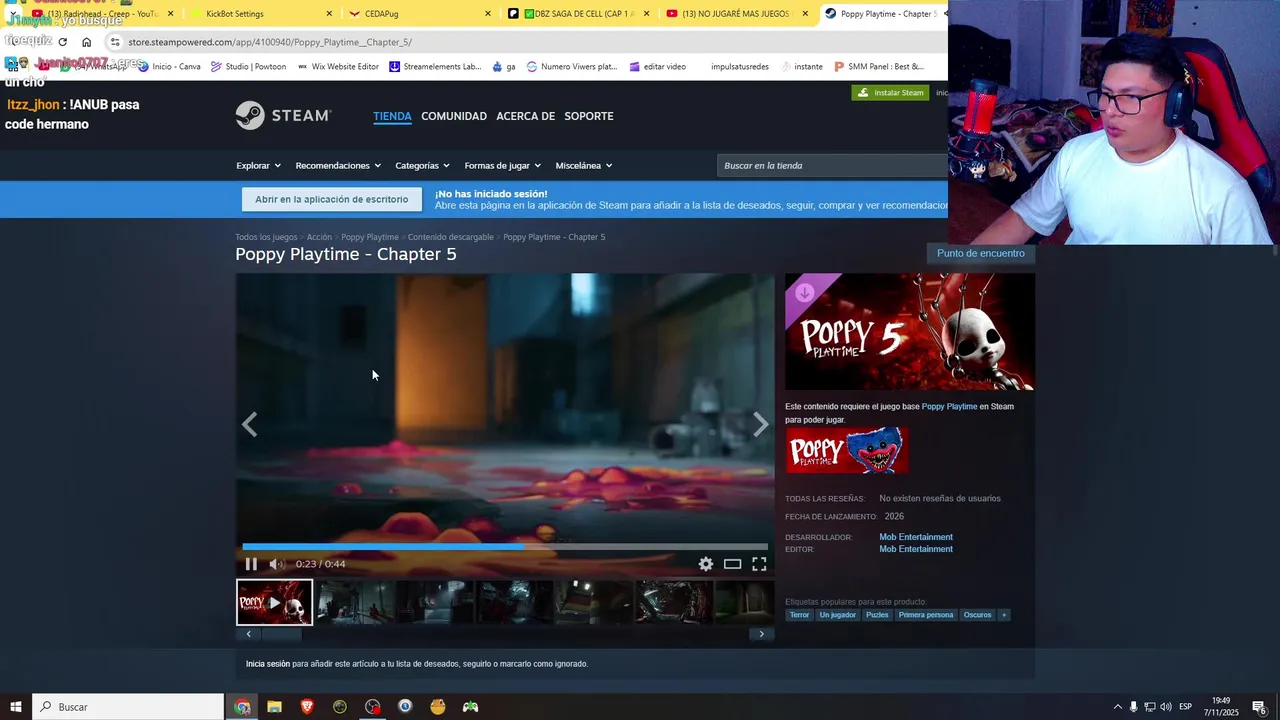Image resolution: width=1280 pixels, height=720 pixels.
Task: Go to next media with right arrow
Action: [x=761, y=425]
